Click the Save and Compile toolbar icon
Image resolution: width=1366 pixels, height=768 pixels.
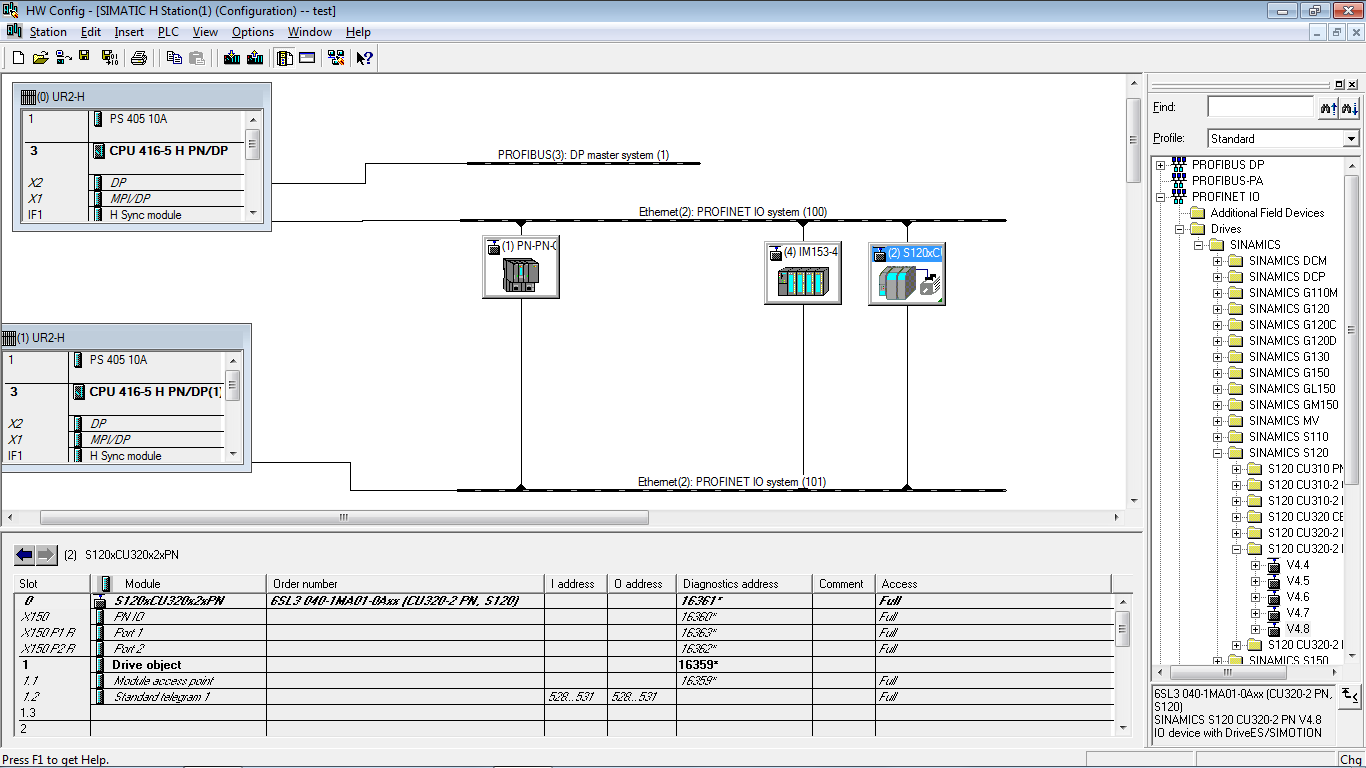[110, 58]
